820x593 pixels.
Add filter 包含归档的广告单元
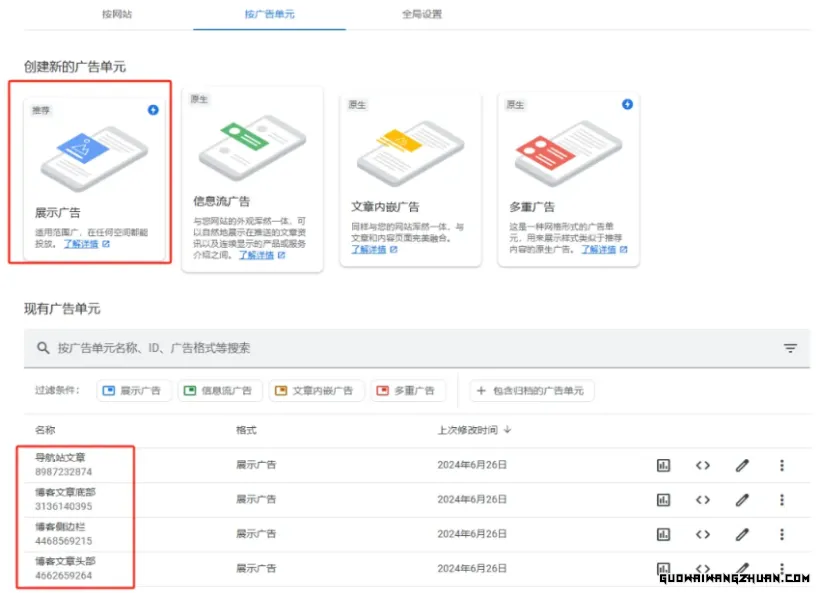[x=531, y=391]
